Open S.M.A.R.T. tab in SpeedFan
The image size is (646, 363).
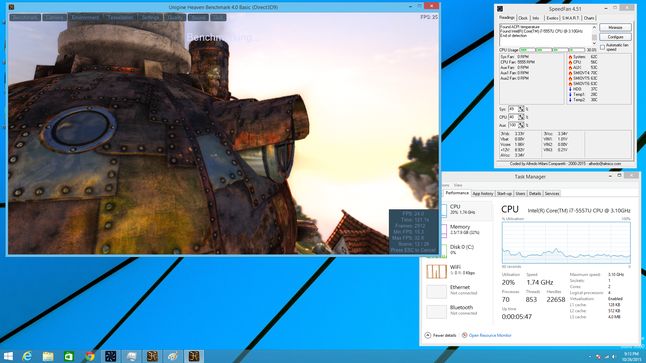pyautogui.click(x=571, y=18)
